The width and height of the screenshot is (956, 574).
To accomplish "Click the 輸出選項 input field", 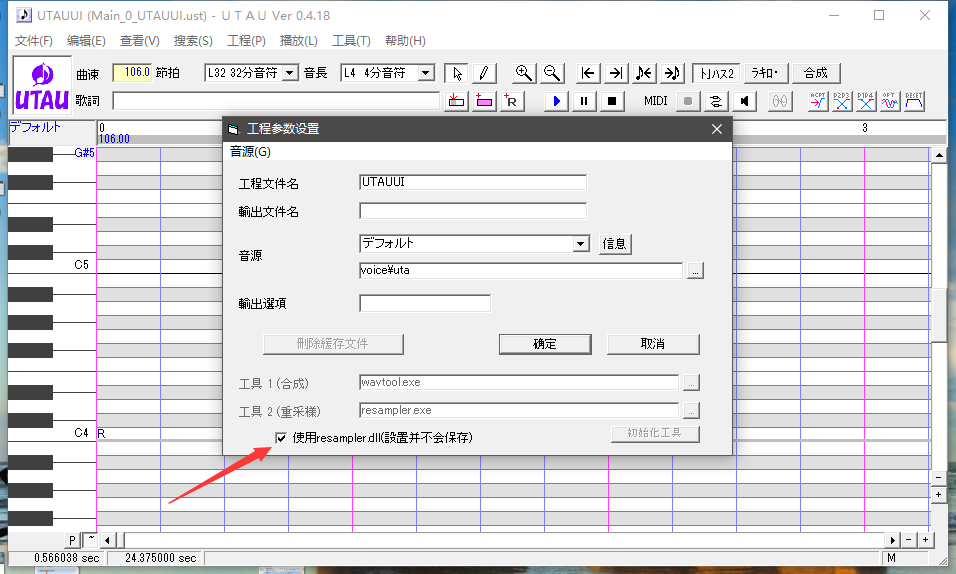I will pyautogui.click(x=425, y=303).
